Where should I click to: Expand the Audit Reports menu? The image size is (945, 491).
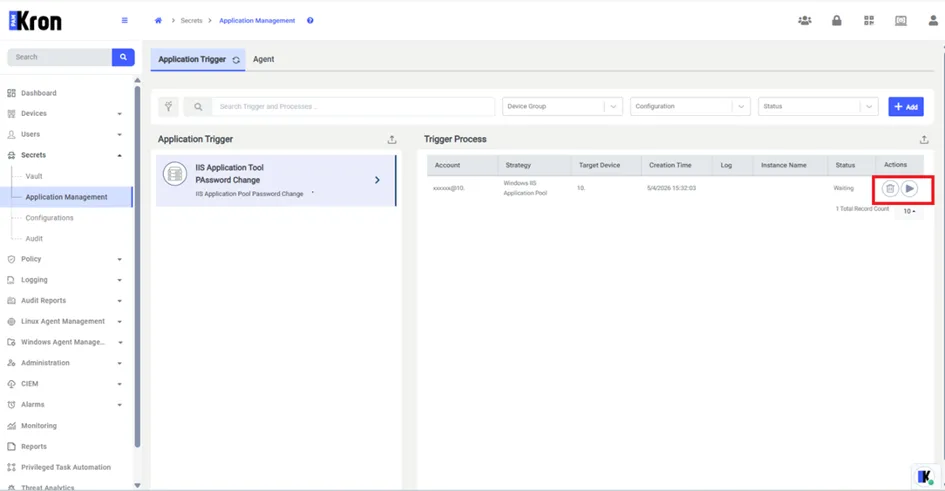119,301
